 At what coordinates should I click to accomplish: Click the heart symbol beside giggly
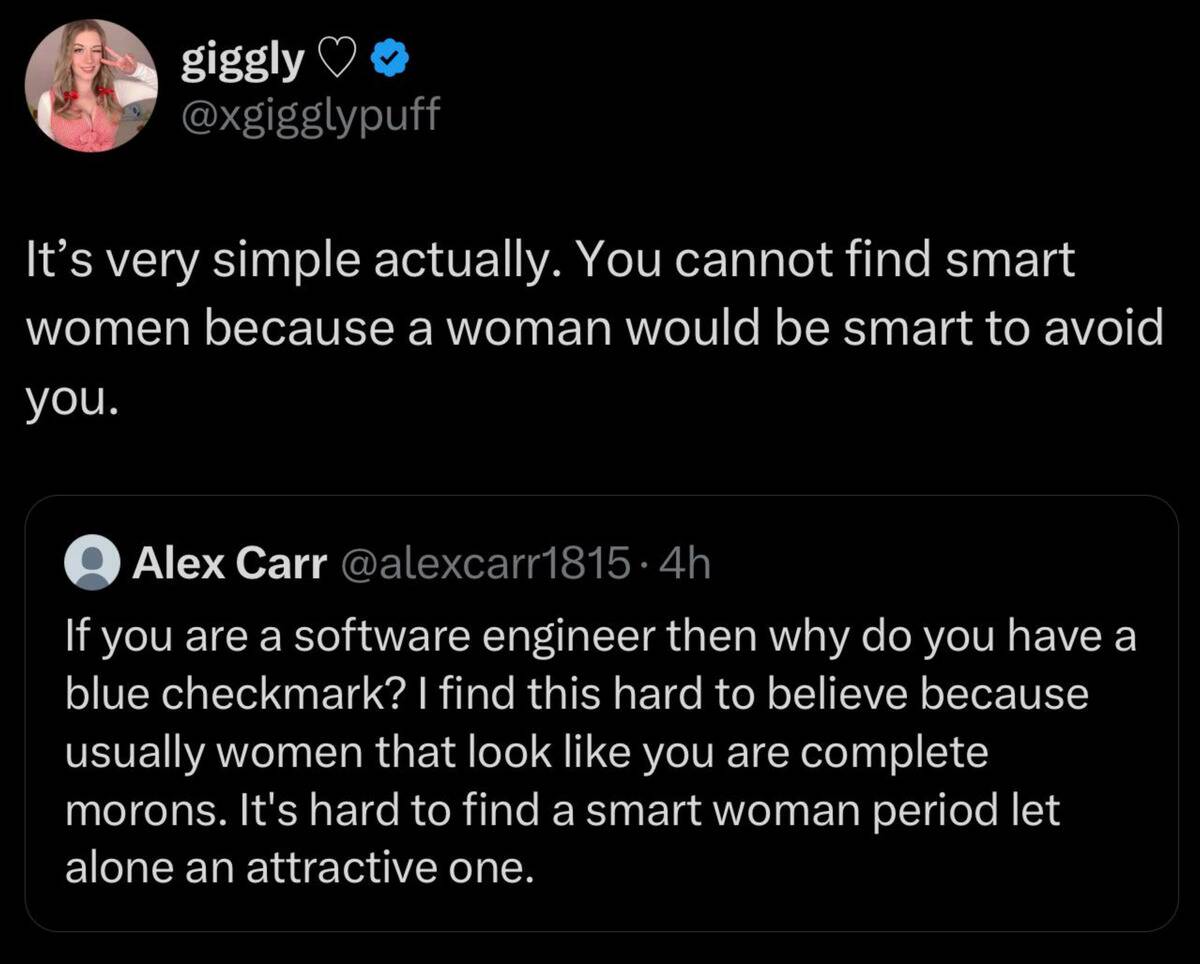[x=335, y=63]
